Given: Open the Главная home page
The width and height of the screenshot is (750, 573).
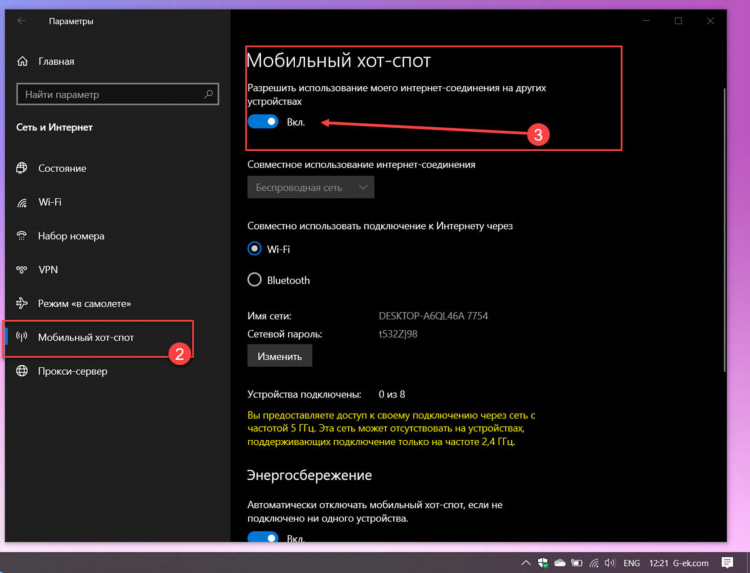Looking at the screenshot, I should (46, 61).
